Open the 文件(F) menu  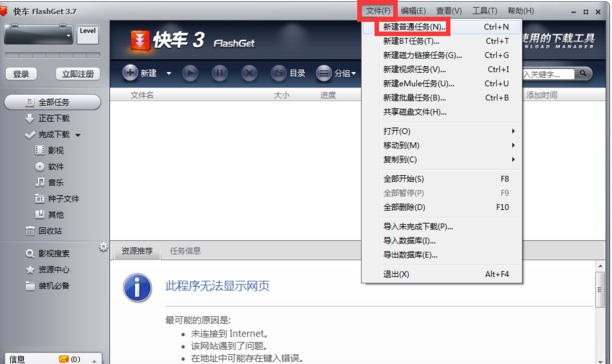(377, 11)
